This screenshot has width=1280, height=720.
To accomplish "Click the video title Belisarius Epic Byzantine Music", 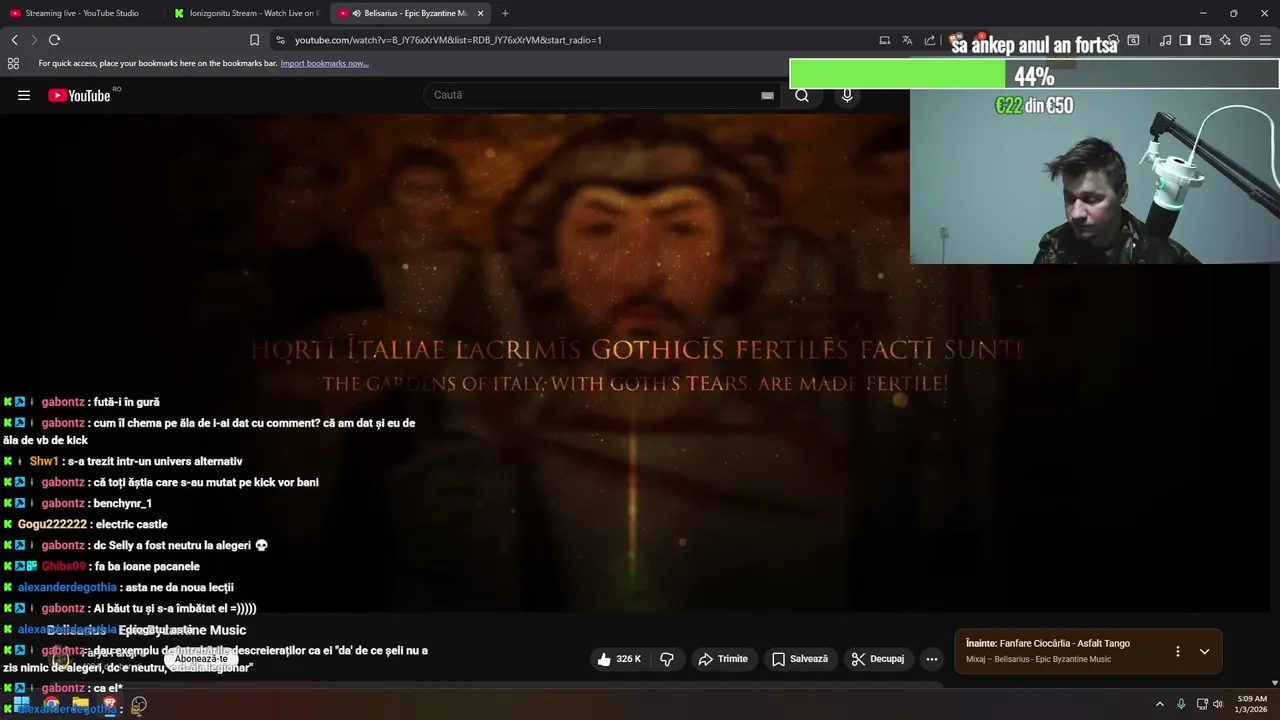I will [146, 630].
